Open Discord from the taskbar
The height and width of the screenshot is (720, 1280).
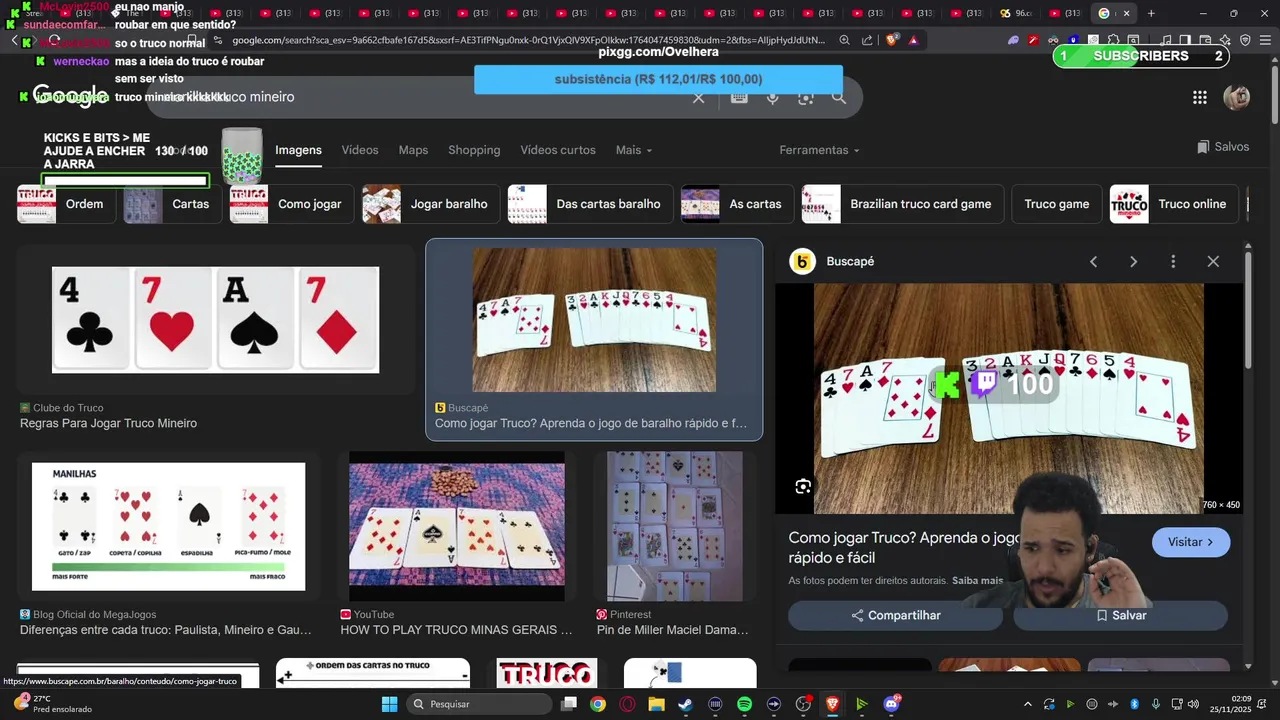tap(891, 704)
